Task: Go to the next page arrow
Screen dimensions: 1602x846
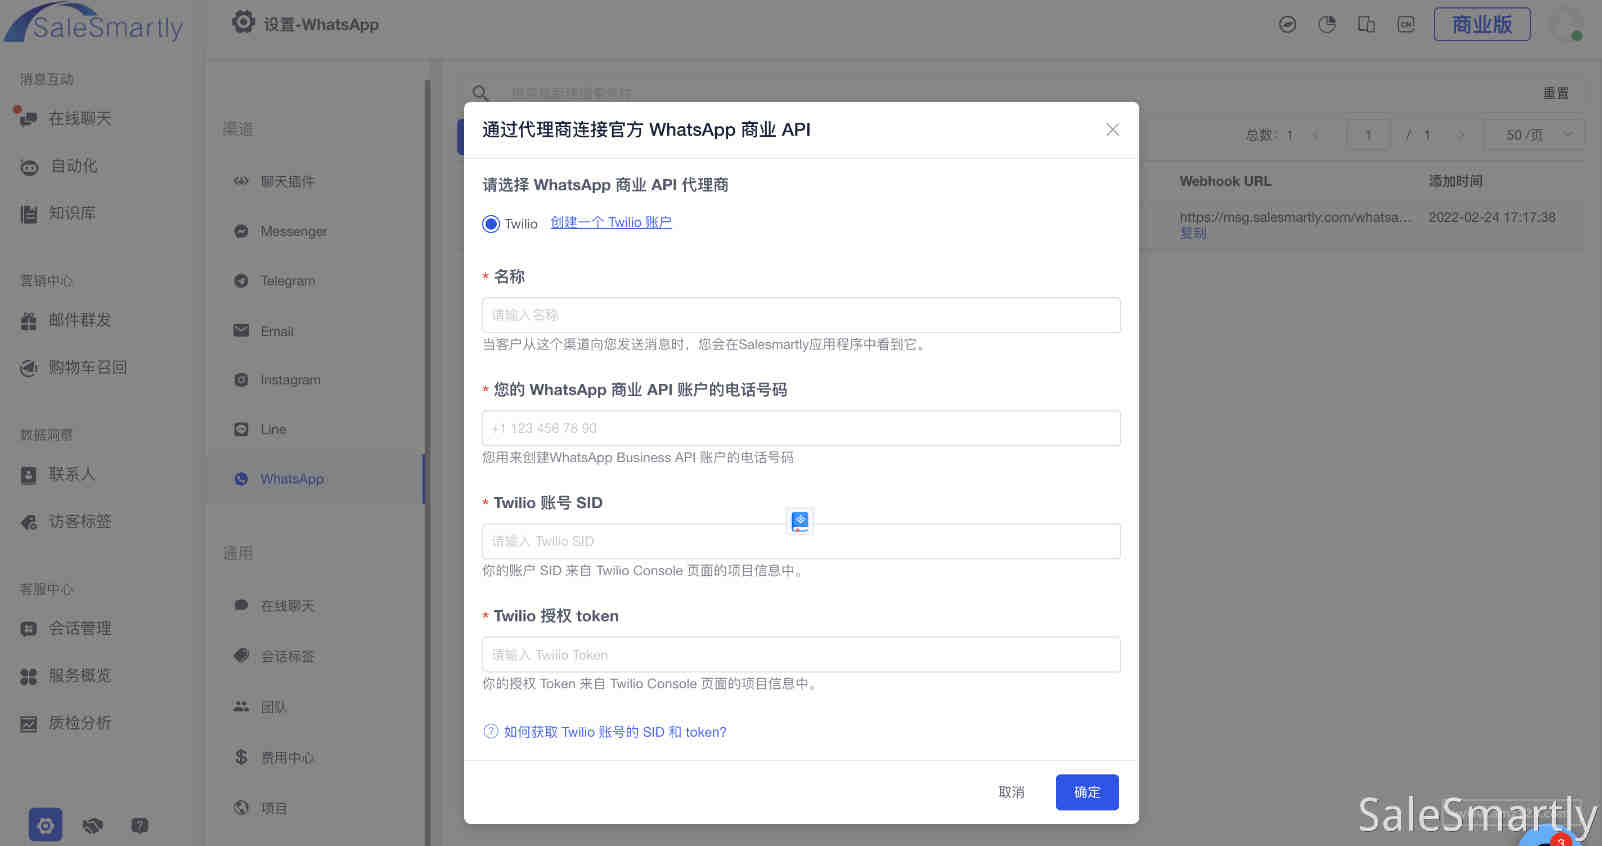Action: click(1461, 135)
